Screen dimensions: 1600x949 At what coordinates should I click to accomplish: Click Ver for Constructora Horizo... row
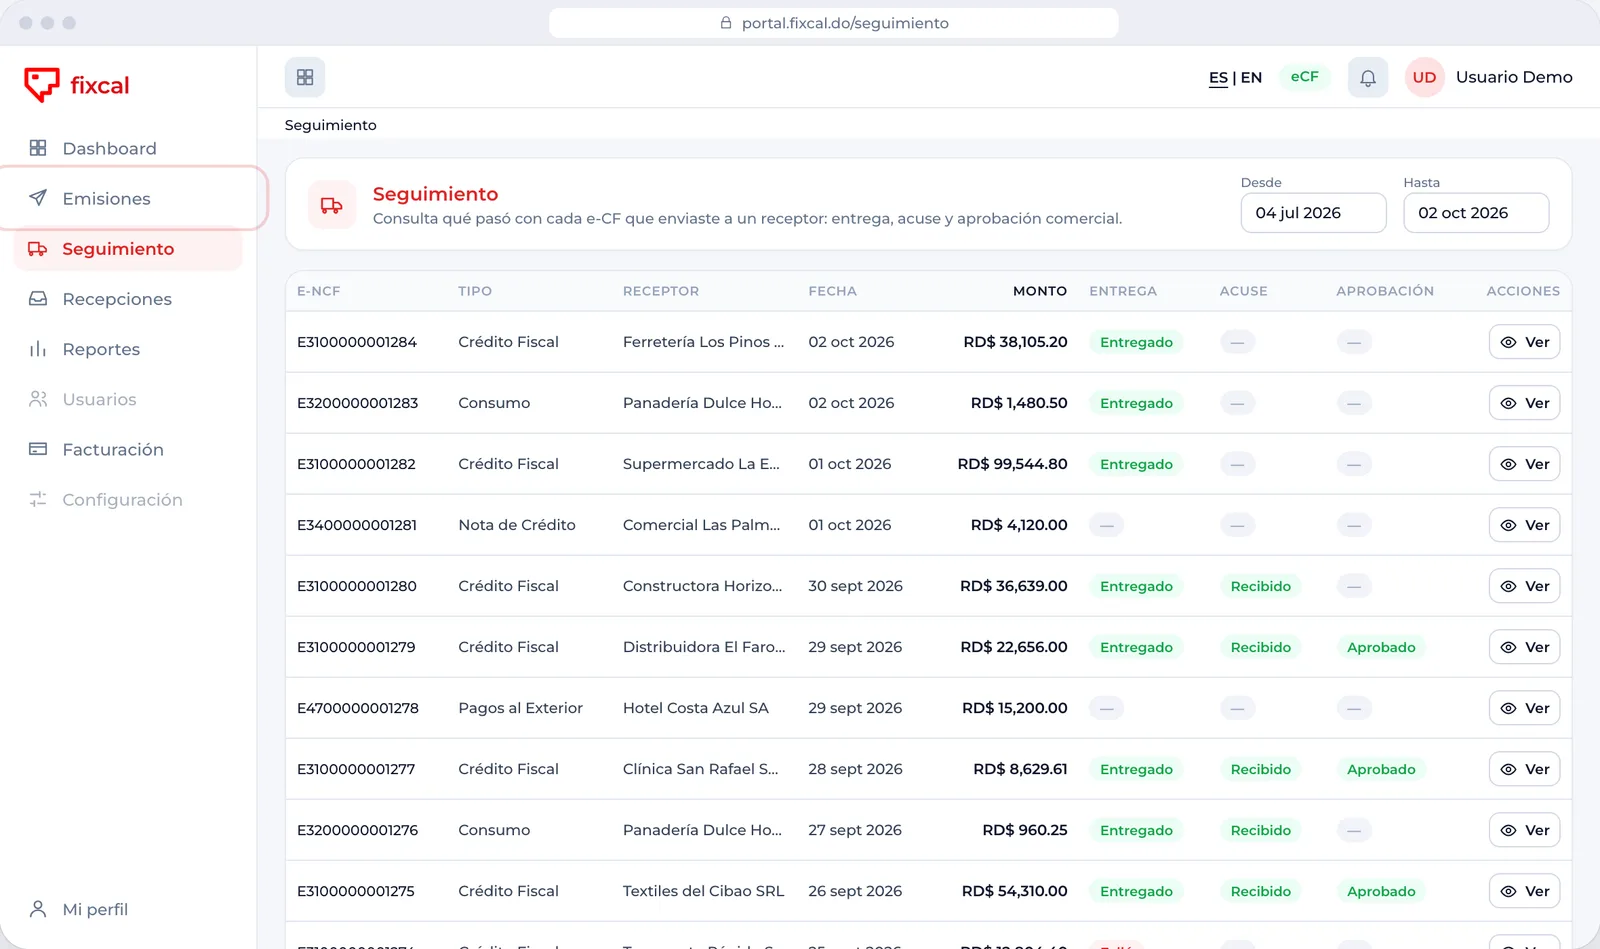click(1524, 586)
